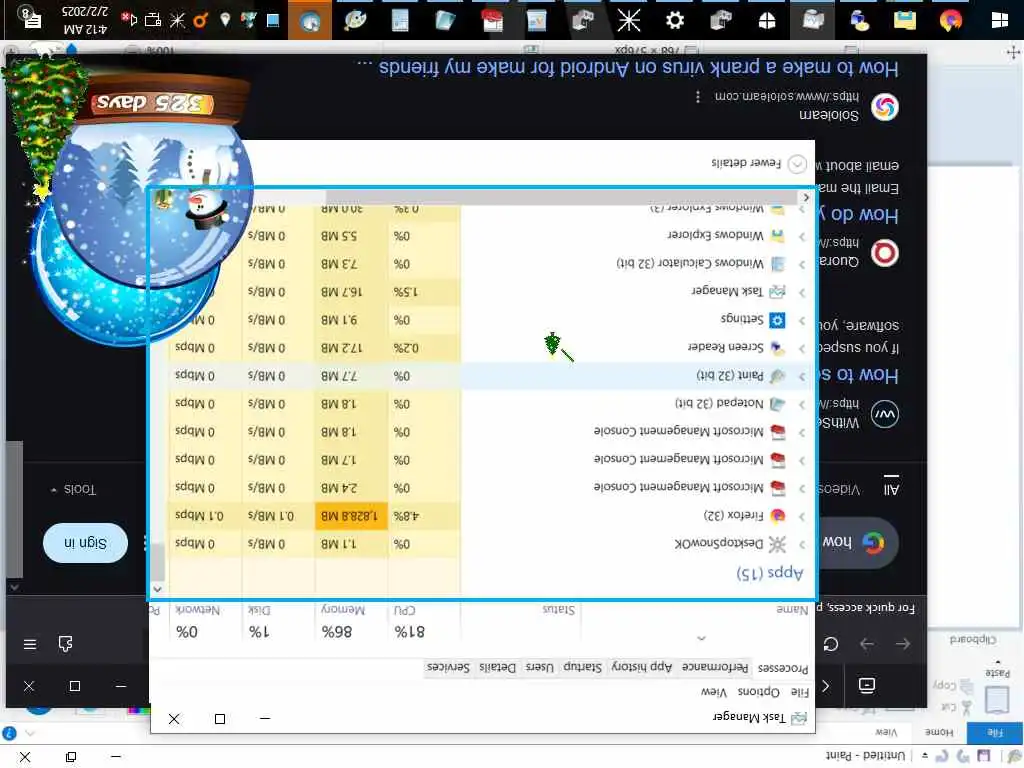This screenshot has width=1024, height=768.
Task: Select the Task Manager icon in process list
Action: (x=777, y=292)
